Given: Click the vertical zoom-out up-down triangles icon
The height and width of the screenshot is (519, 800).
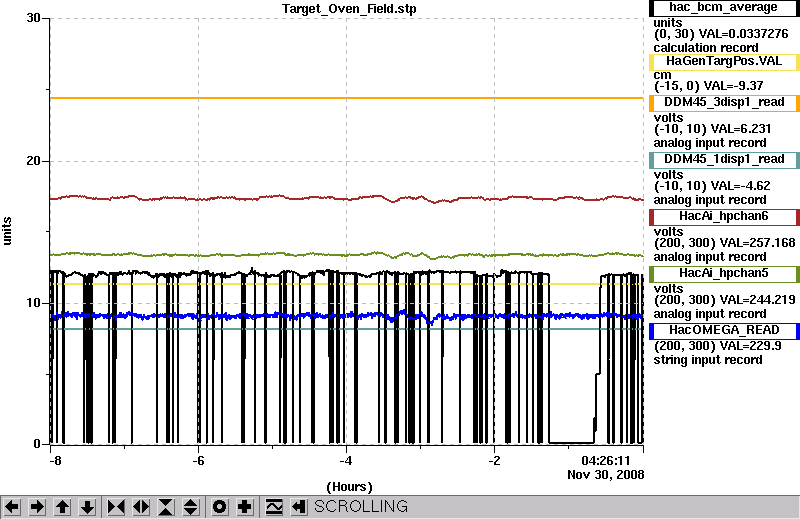Looking at the screenshot, I should 191,507.
